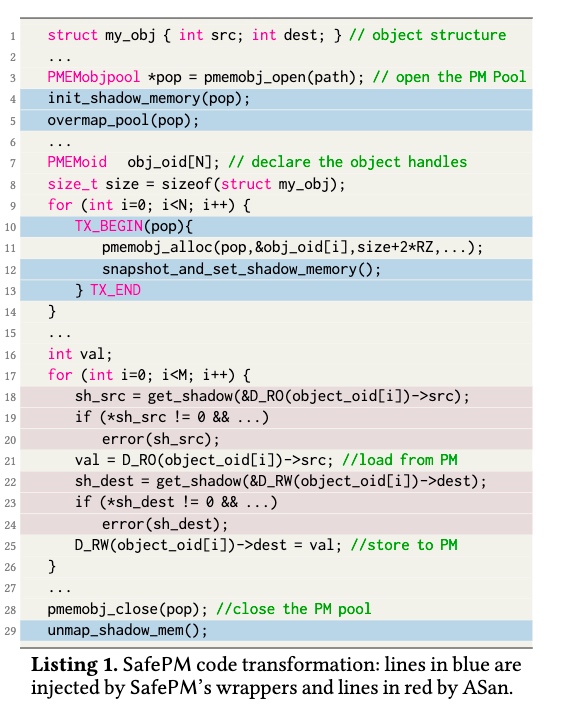Select the overmap_pool(pop) code line
570x708 pixels.
[276, 121]
